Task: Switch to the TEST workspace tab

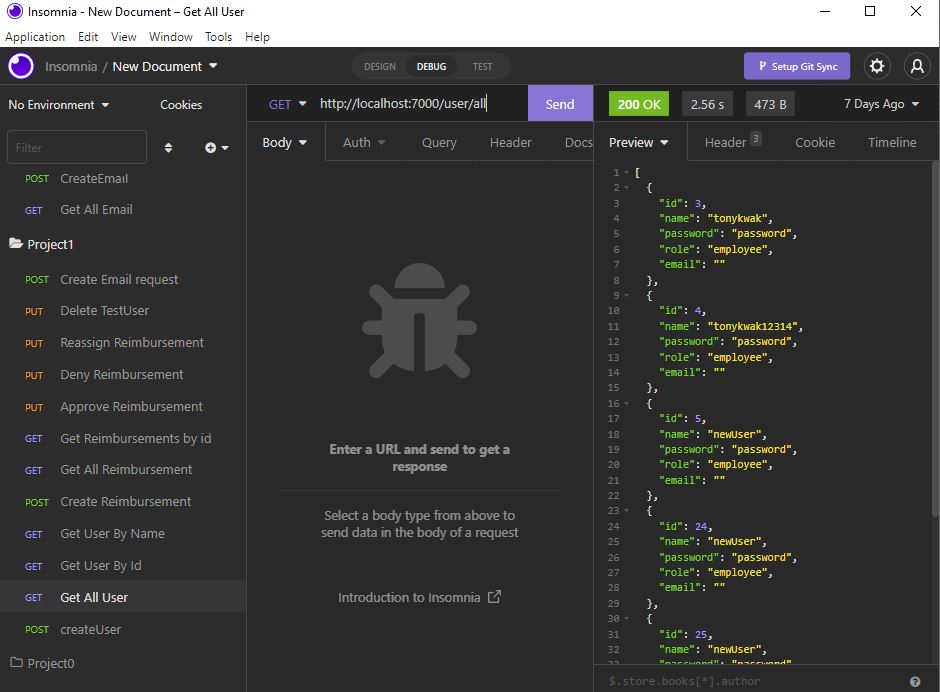Action: click(x=483, y=66)
